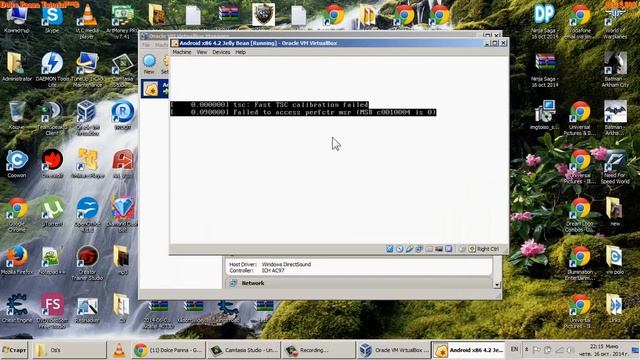Screen dimensions: 640x360
Task: Open the Diamond Dash desktop shortcut
Action: (x=122, y=214)
